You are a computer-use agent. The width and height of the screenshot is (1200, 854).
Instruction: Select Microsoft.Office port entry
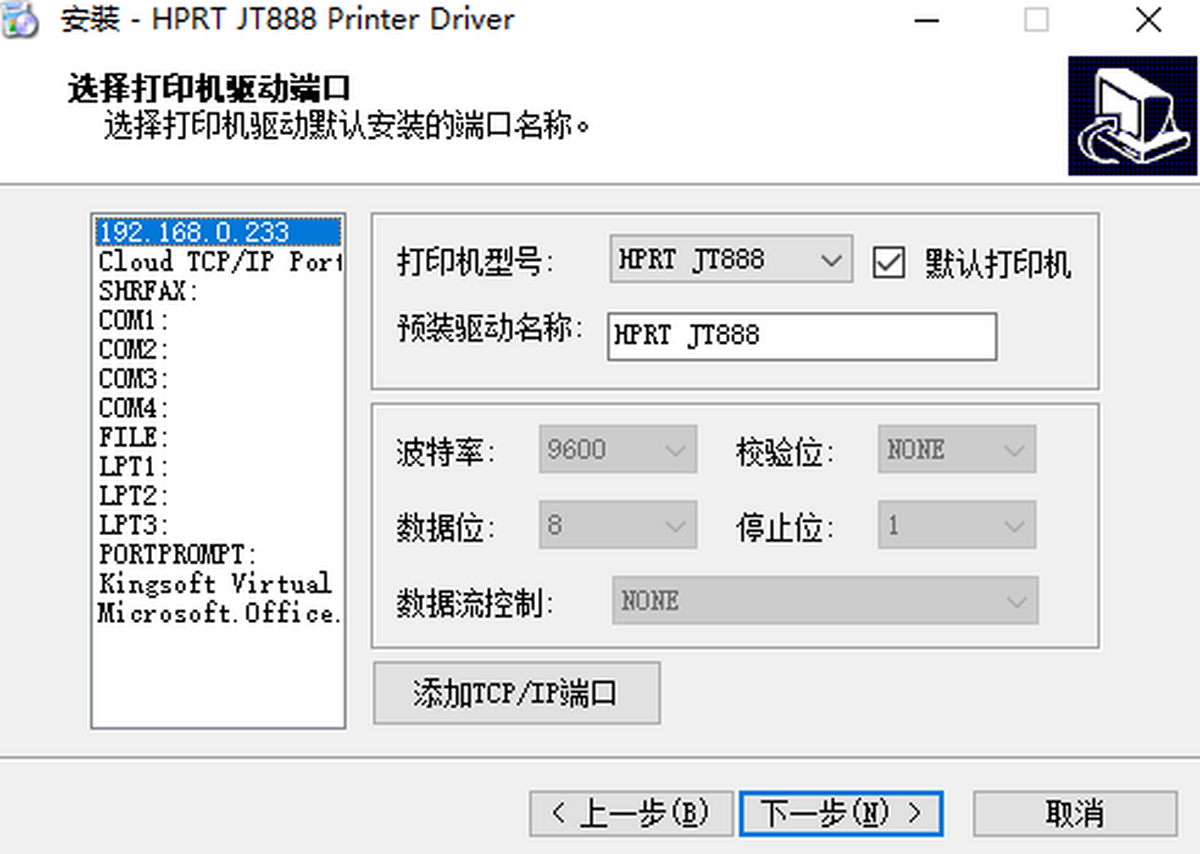(218, 613)
